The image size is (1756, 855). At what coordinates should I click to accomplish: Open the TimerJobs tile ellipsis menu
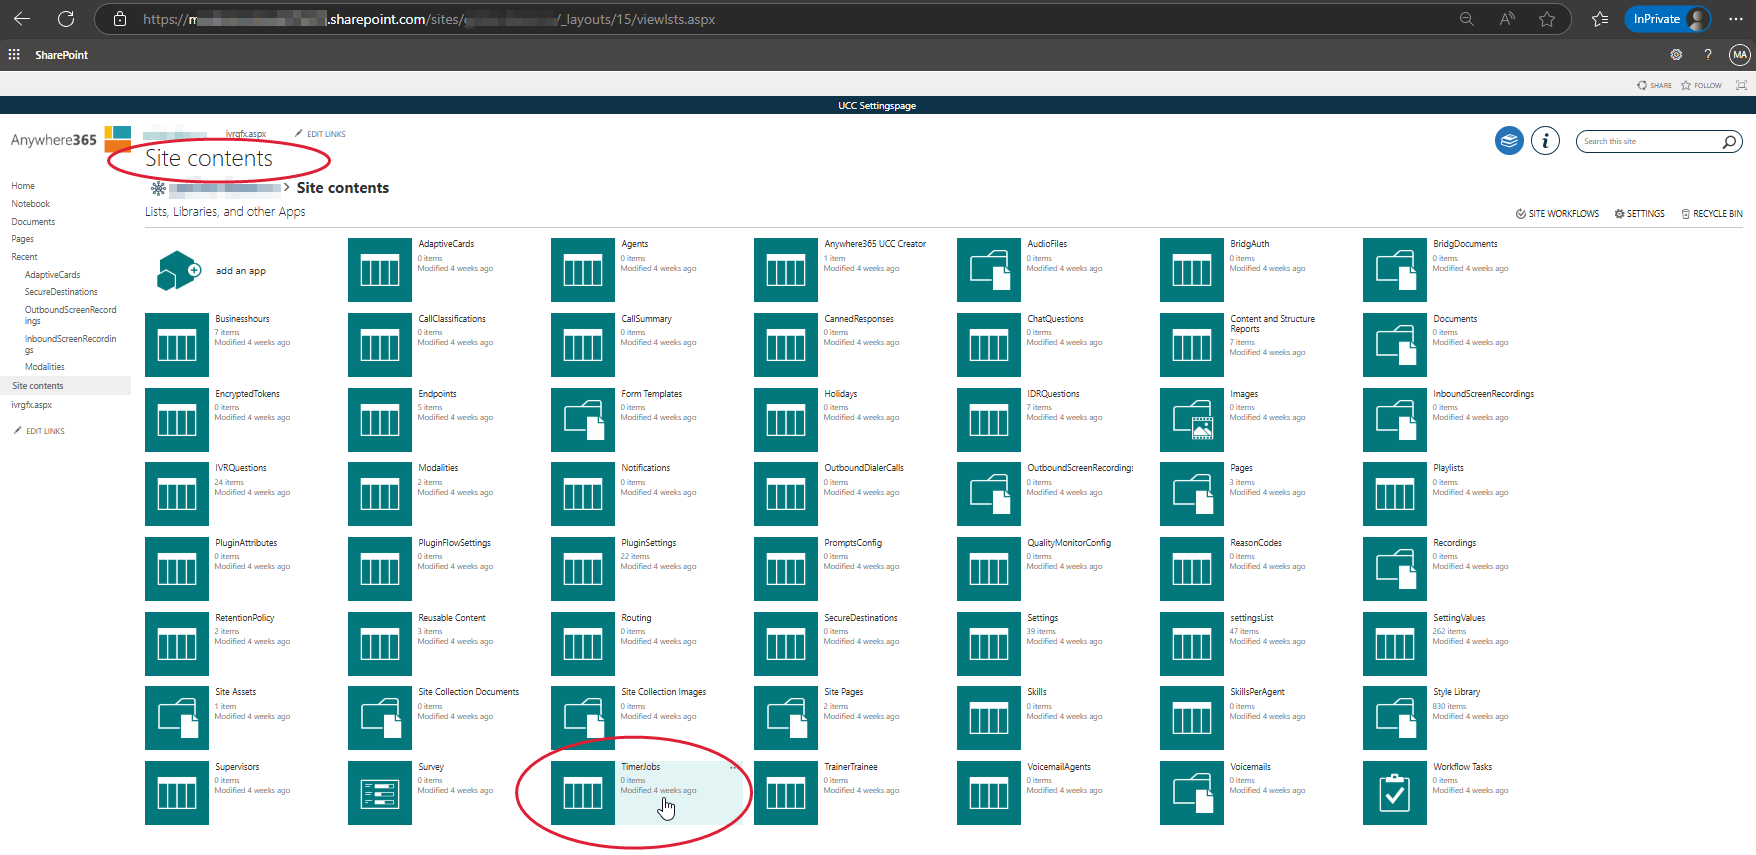734,768
